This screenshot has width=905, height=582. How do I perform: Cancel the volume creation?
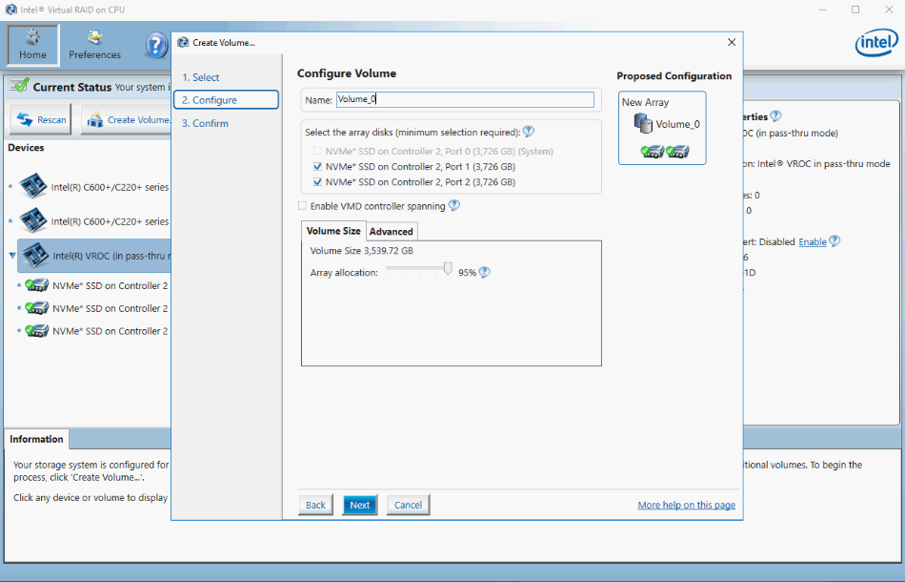(408, 505)
